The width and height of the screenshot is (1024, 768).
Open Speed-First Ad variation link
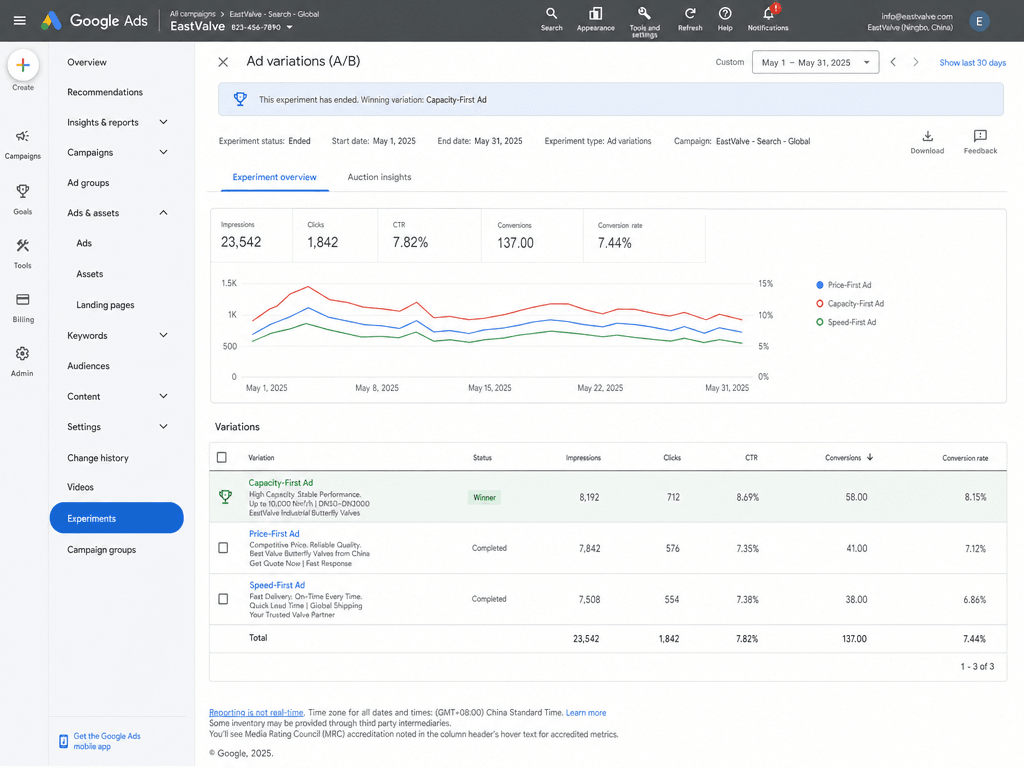pos(277,586)
